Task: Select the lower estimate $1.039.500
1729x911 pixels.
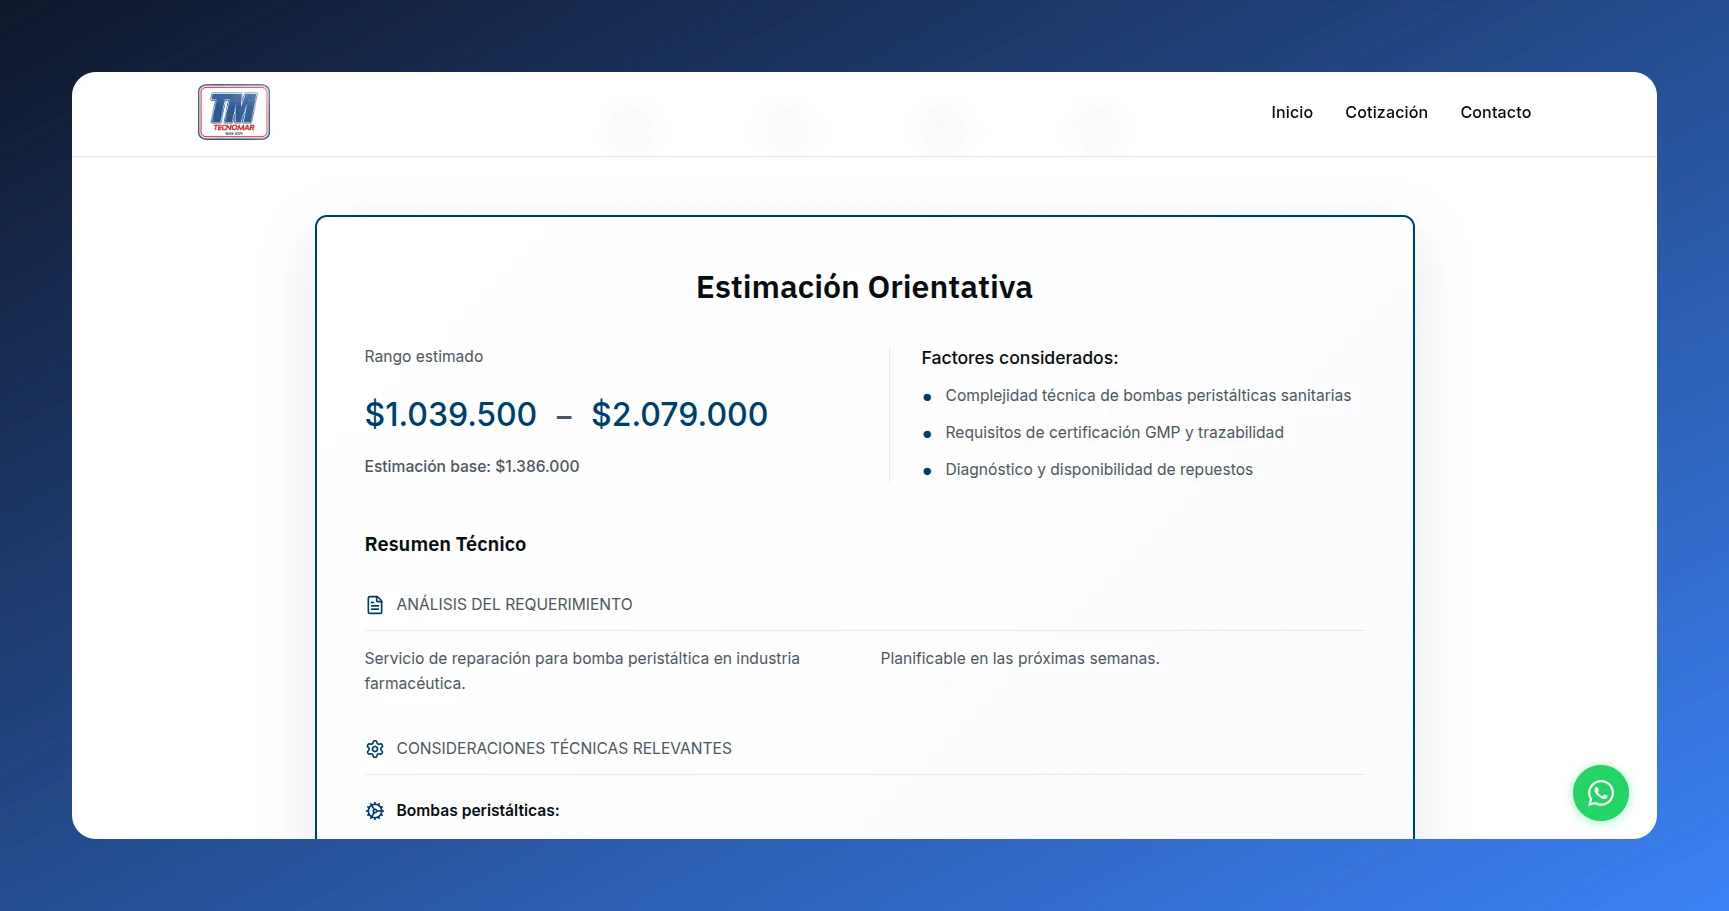Action: click(x=451, y=414)
